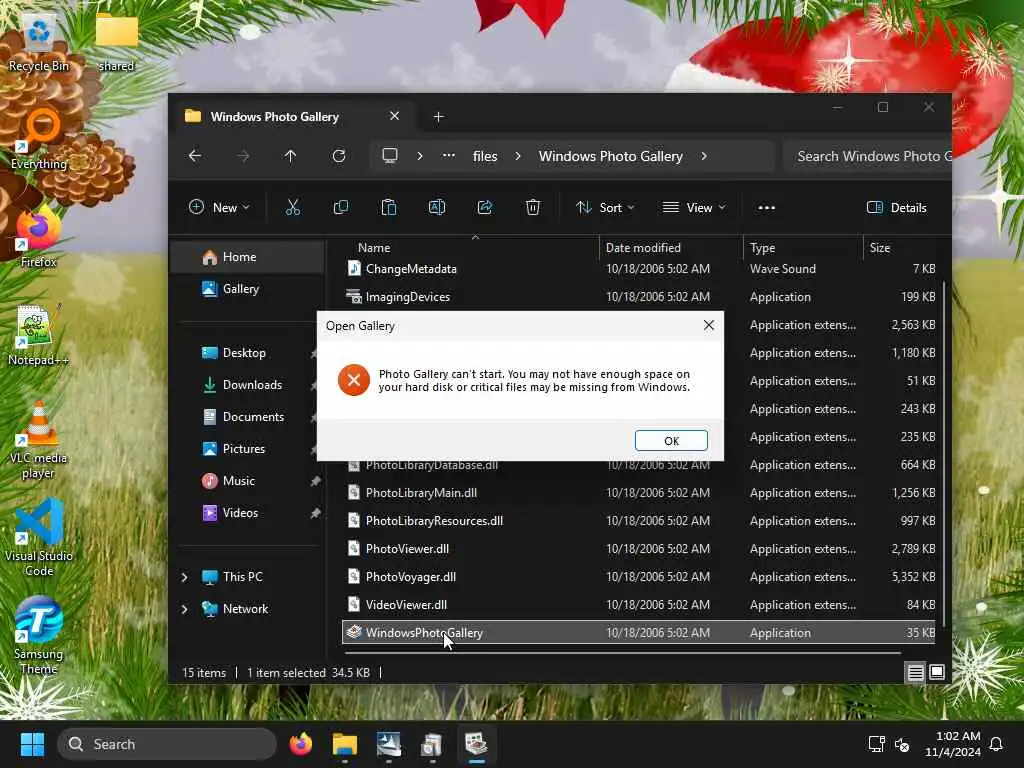This screenshot has height=768, width=1024.
Task: Click the Delete trash can icon
Action: pos(533,208)
